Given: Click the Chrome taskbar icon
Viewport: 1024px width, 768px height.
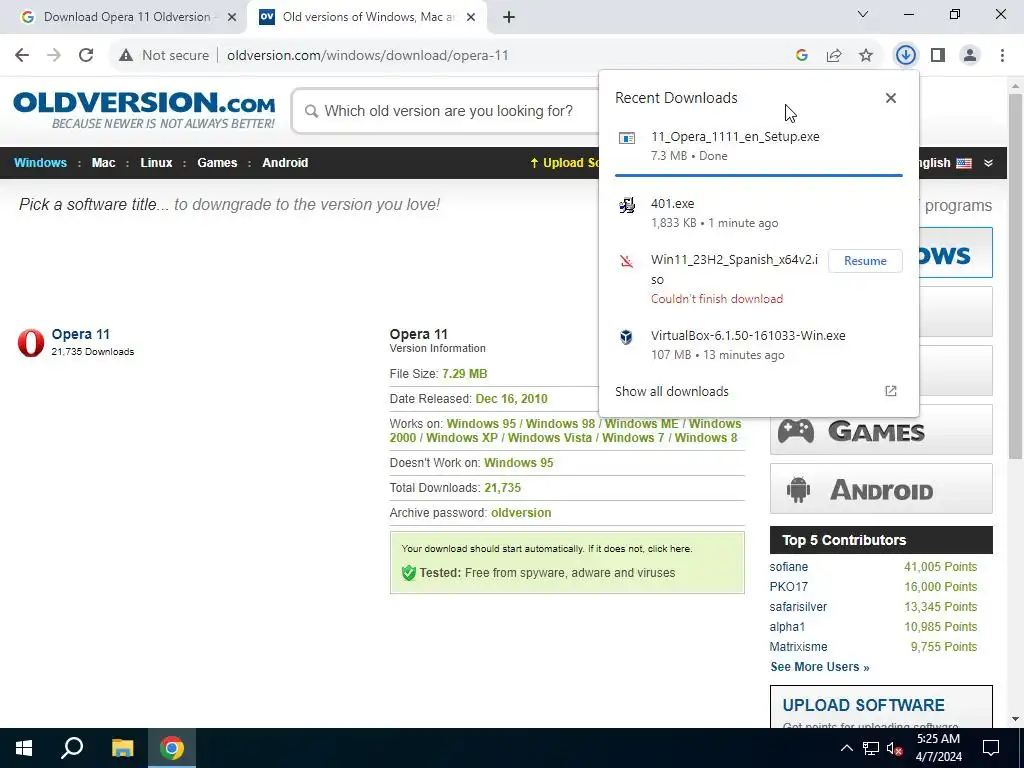Looking at the screenshot, I should coord(172,748).
